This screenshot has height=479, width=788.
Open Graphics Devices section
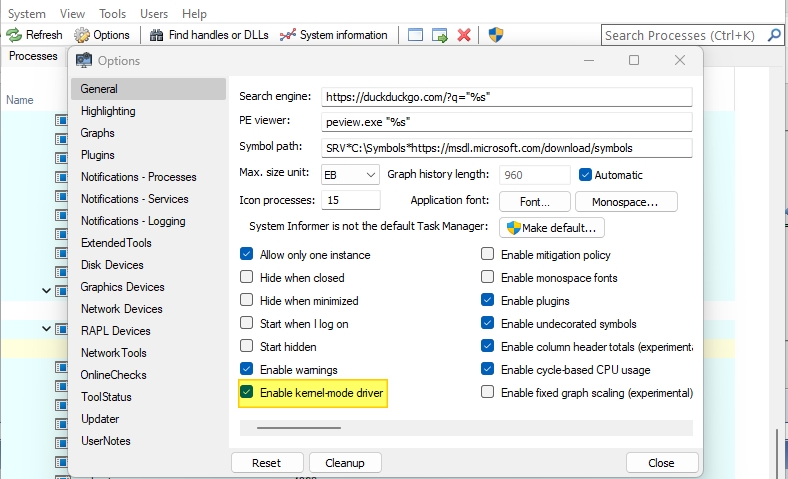point(148,287)
